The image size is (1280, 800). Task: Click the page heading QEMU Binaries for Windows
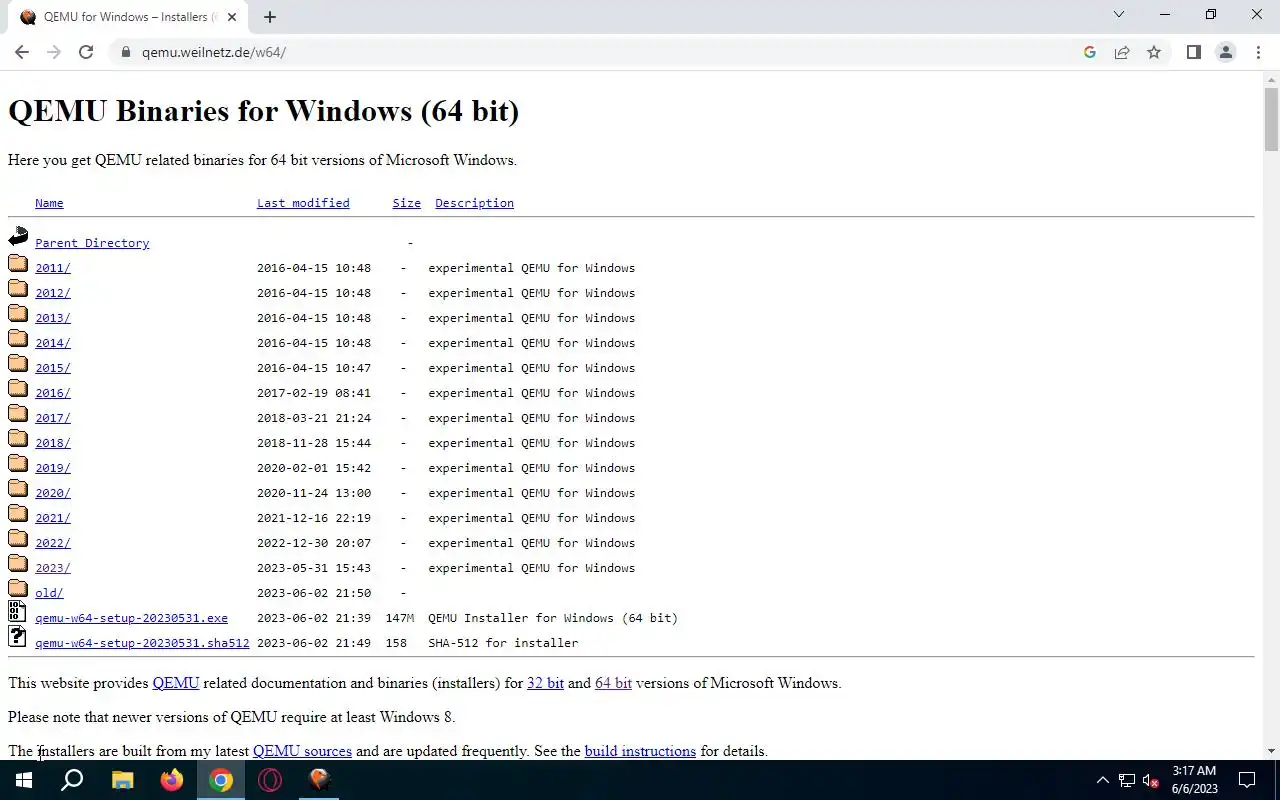click(264, 111)
